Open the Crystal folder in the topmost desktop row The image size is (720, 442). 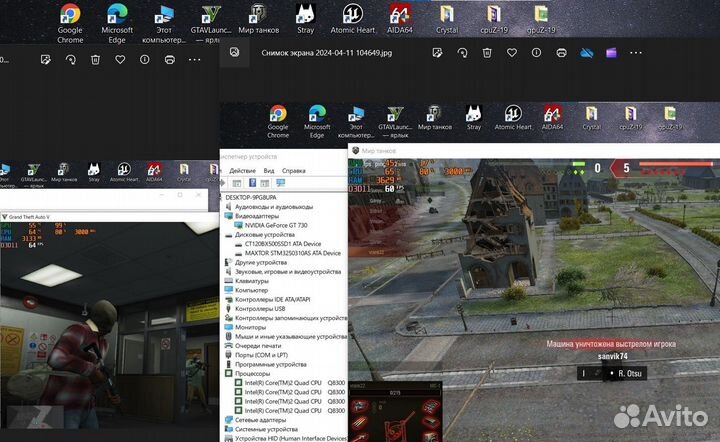tap(447, 19)
